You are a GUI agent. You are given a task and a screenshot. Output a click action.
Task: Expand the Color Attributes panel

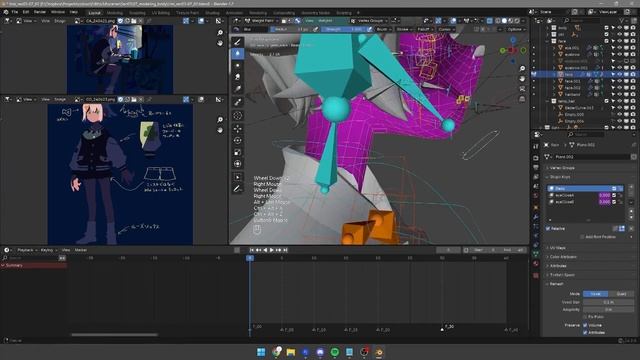click(x=562, y=257)
